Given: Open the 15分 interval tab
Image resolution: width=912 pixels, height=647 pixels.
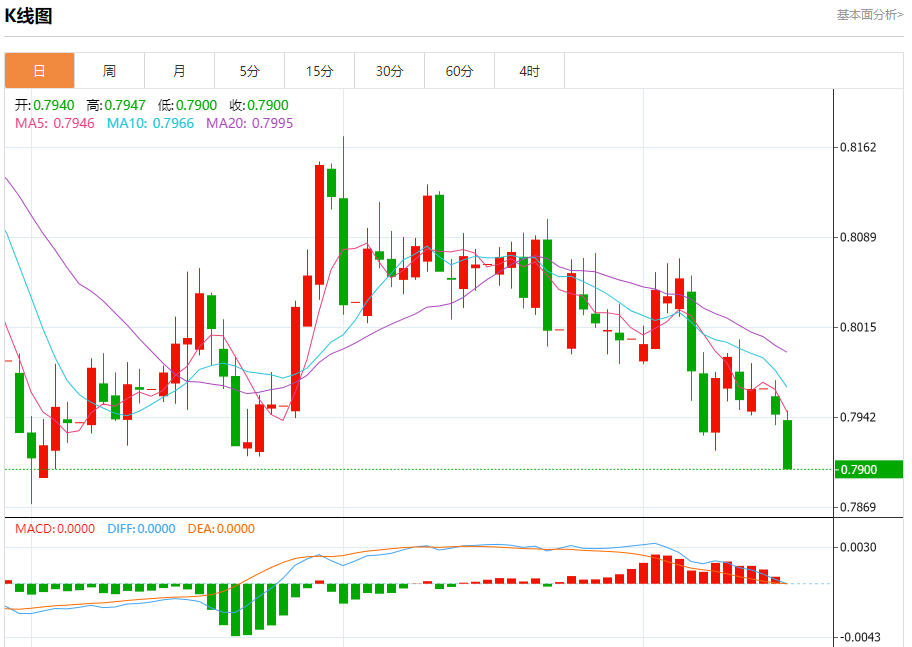Looking at the screenshot, I should 319,71.
